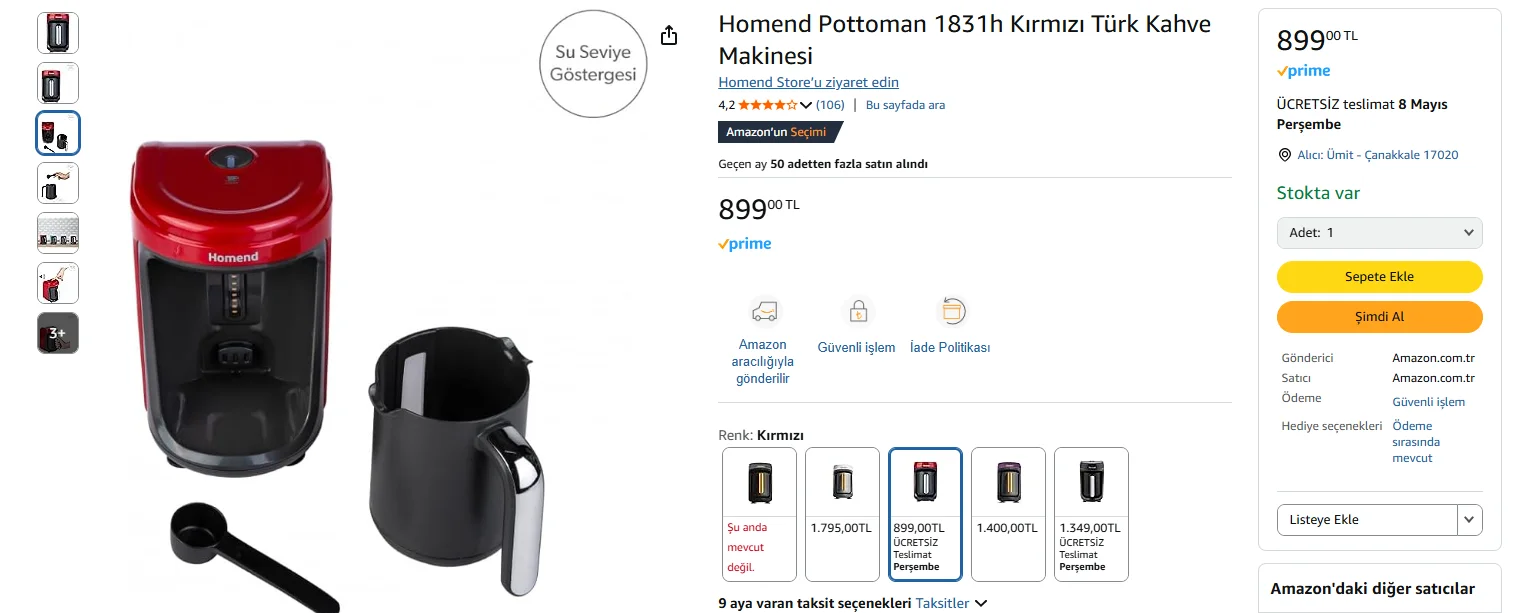
Task: Click the star rating icons
Action: pos(767,105)
